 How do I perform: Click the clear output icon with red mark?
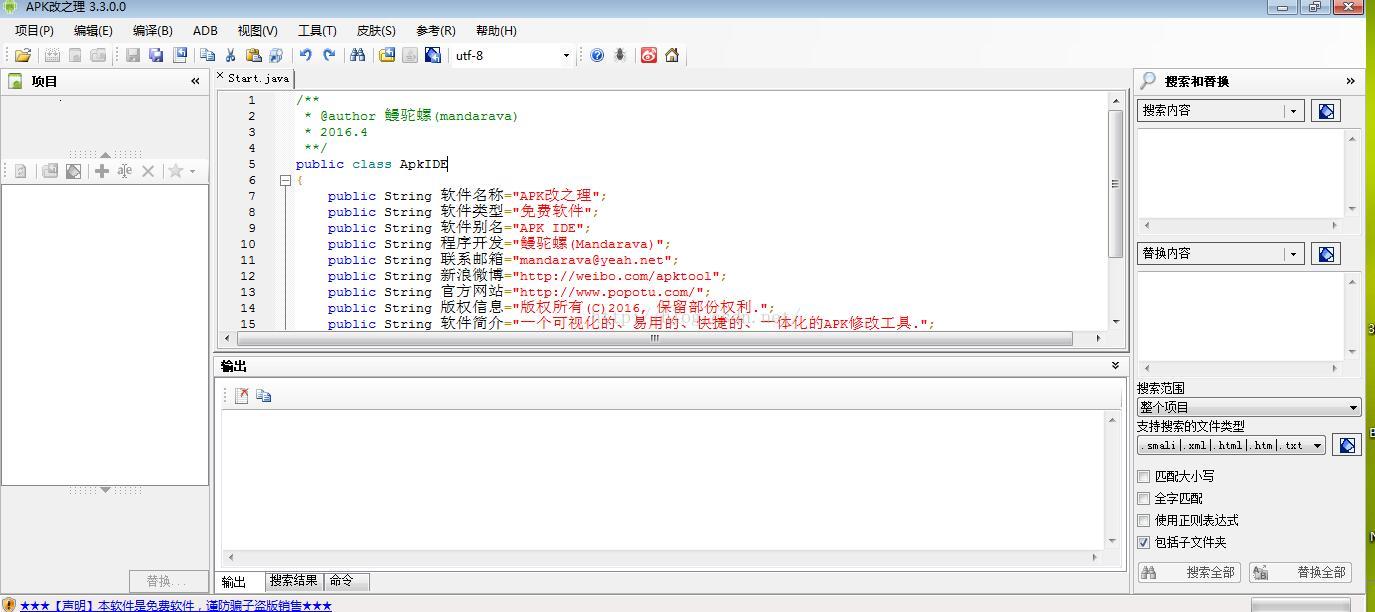coord(241,396)
